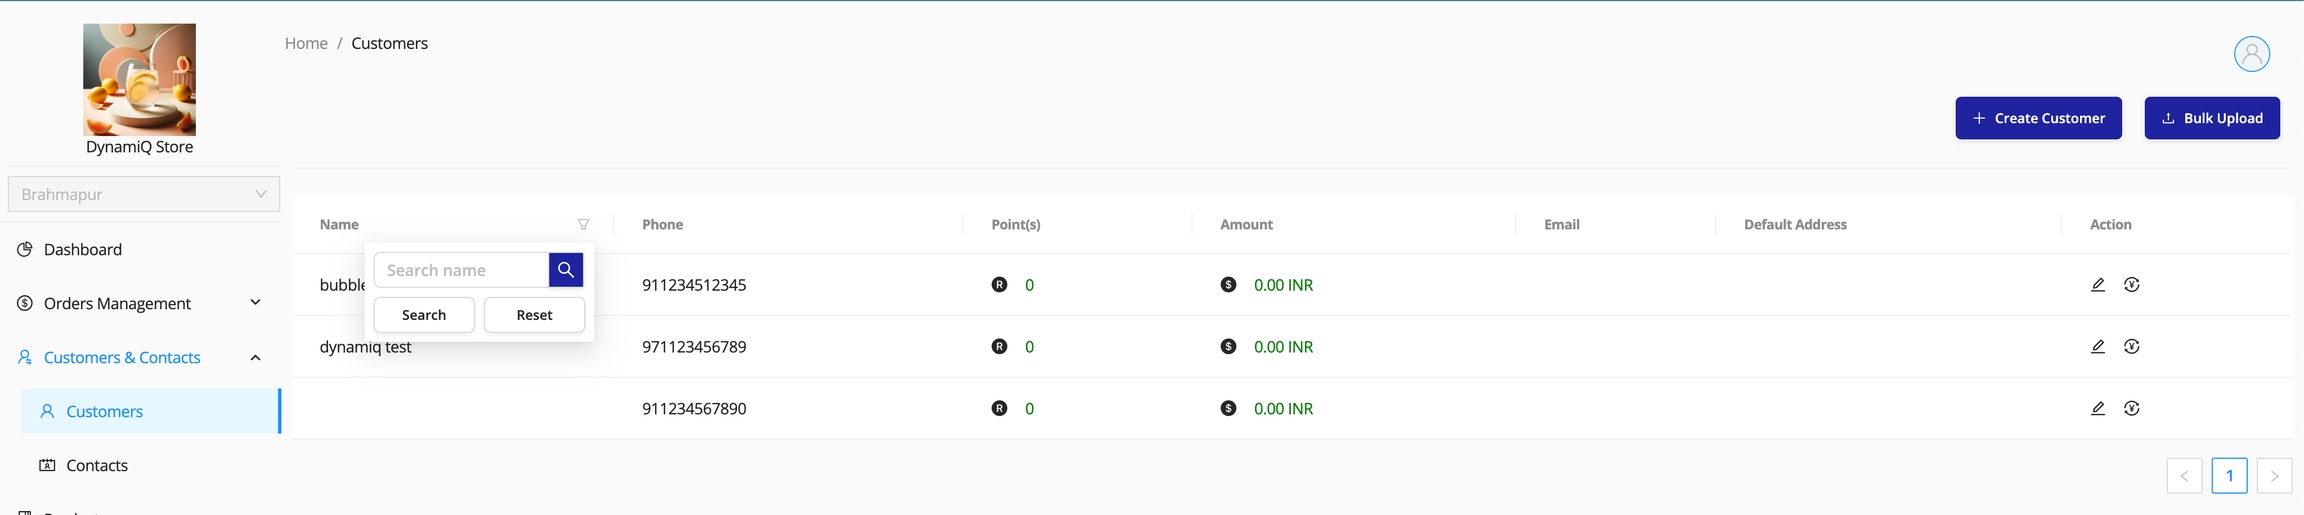
Task: Go to Contacts in the sidebar
Action: click(97, 465)
